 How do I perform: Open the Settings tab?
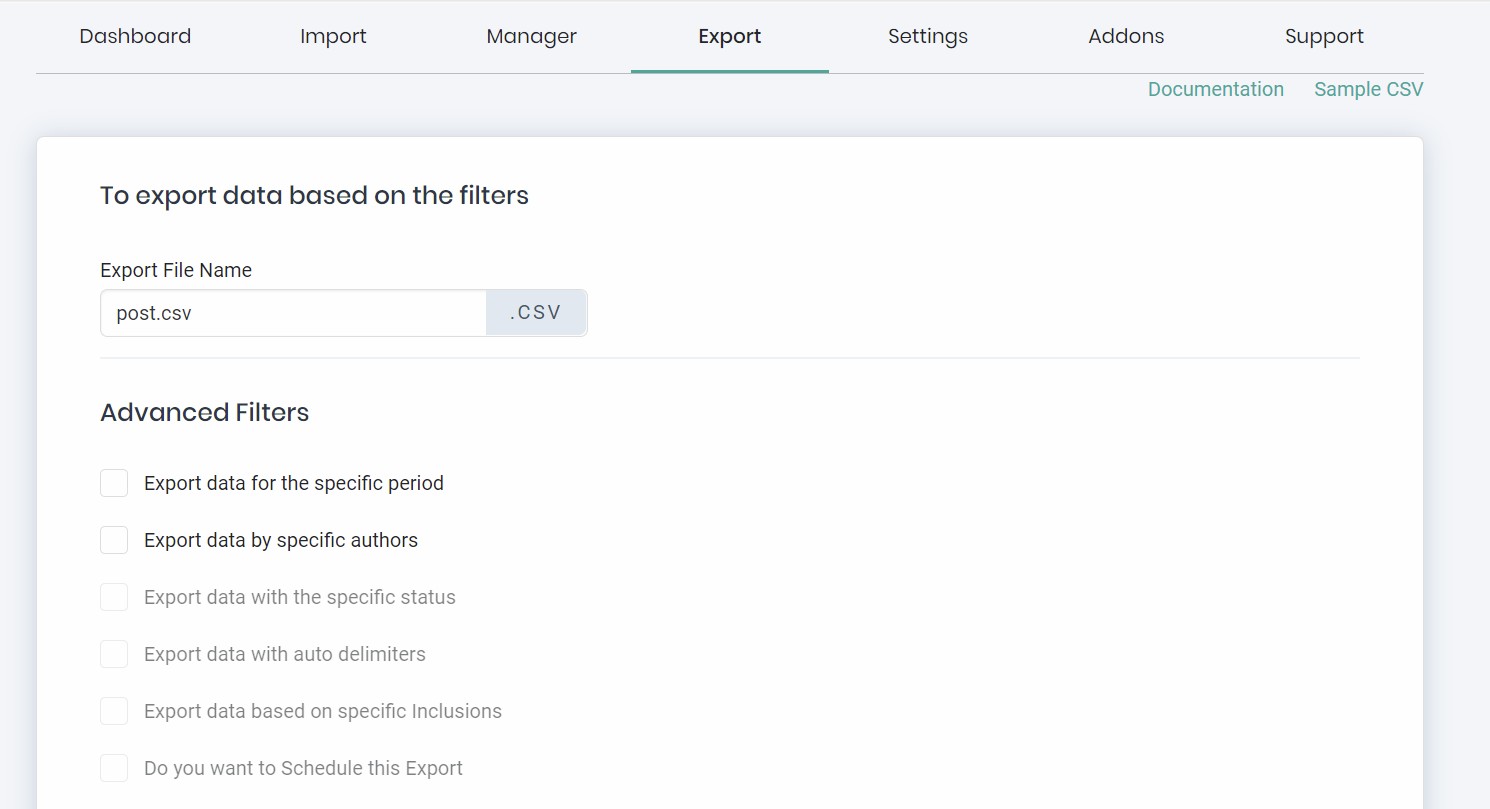[x=928, y=37]
